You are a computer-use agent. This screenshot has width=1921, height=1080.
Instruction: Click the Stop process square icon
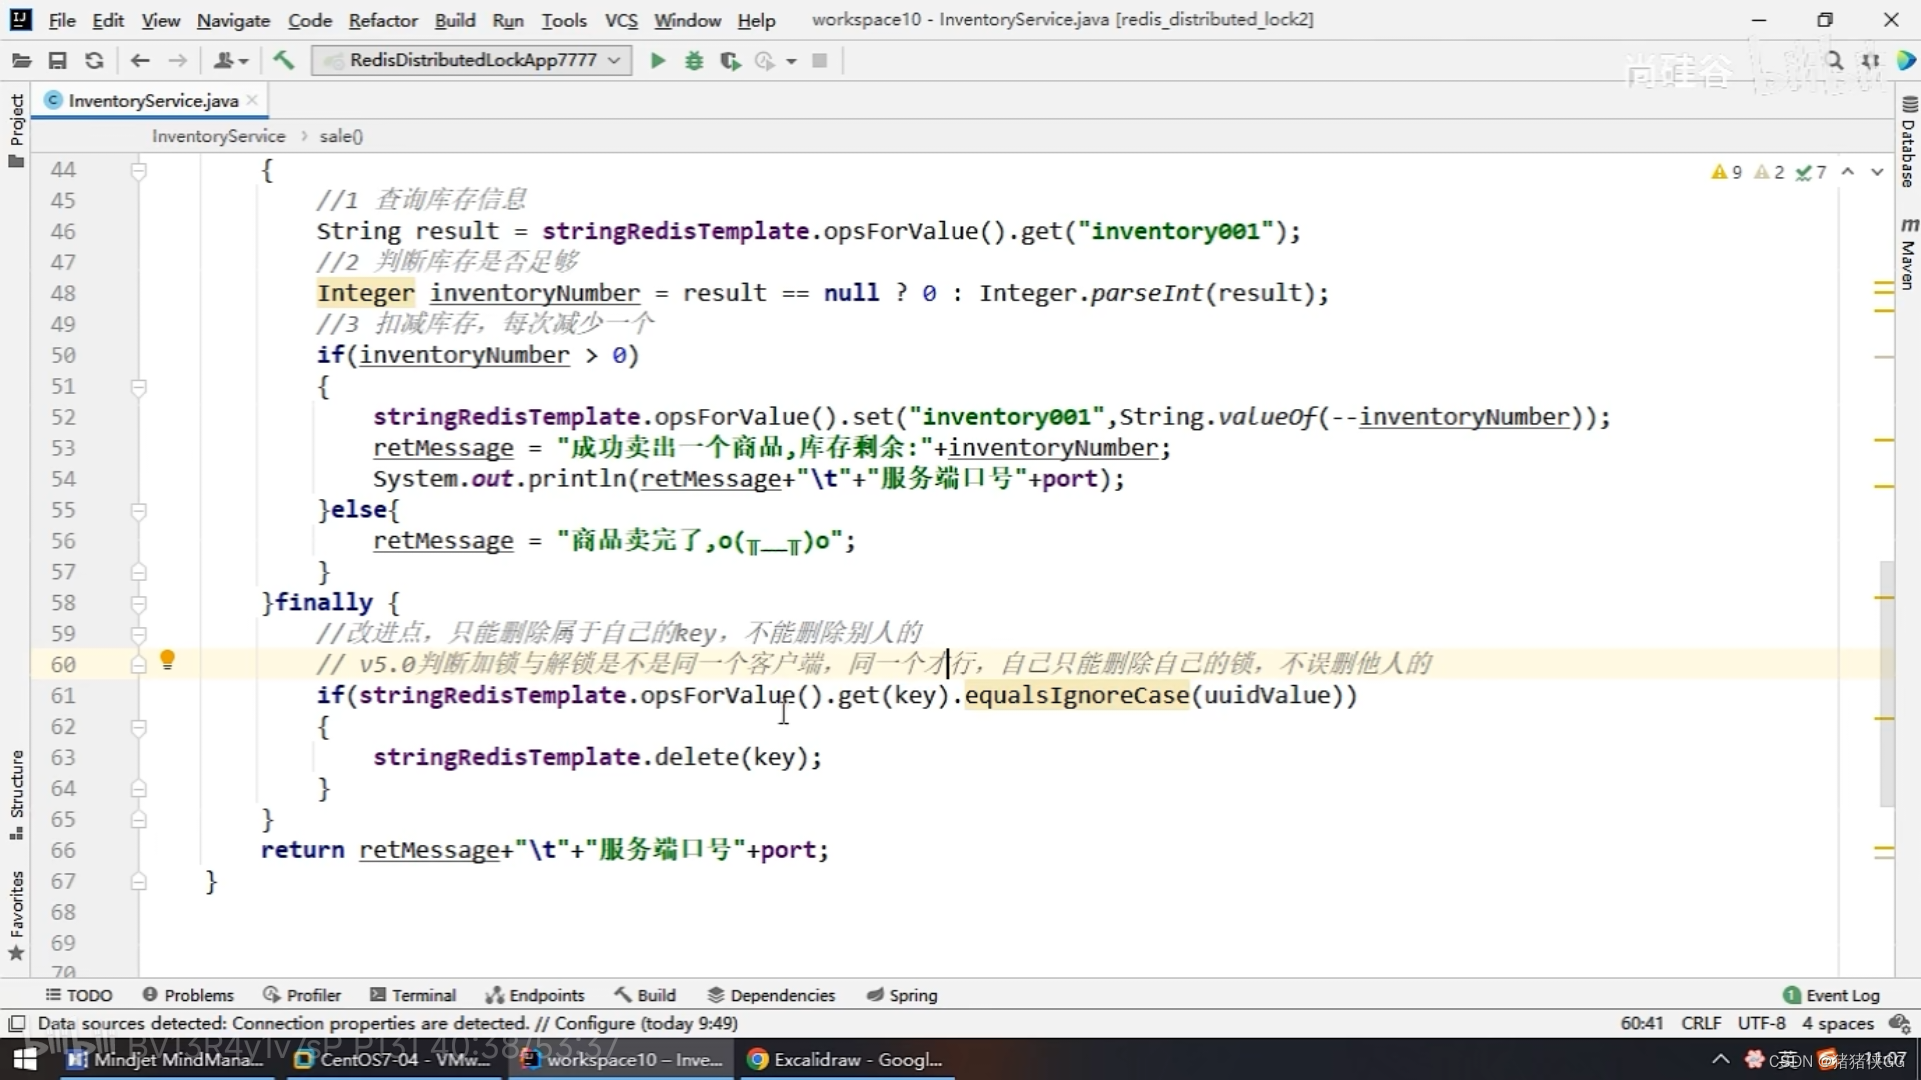[820, 61]
